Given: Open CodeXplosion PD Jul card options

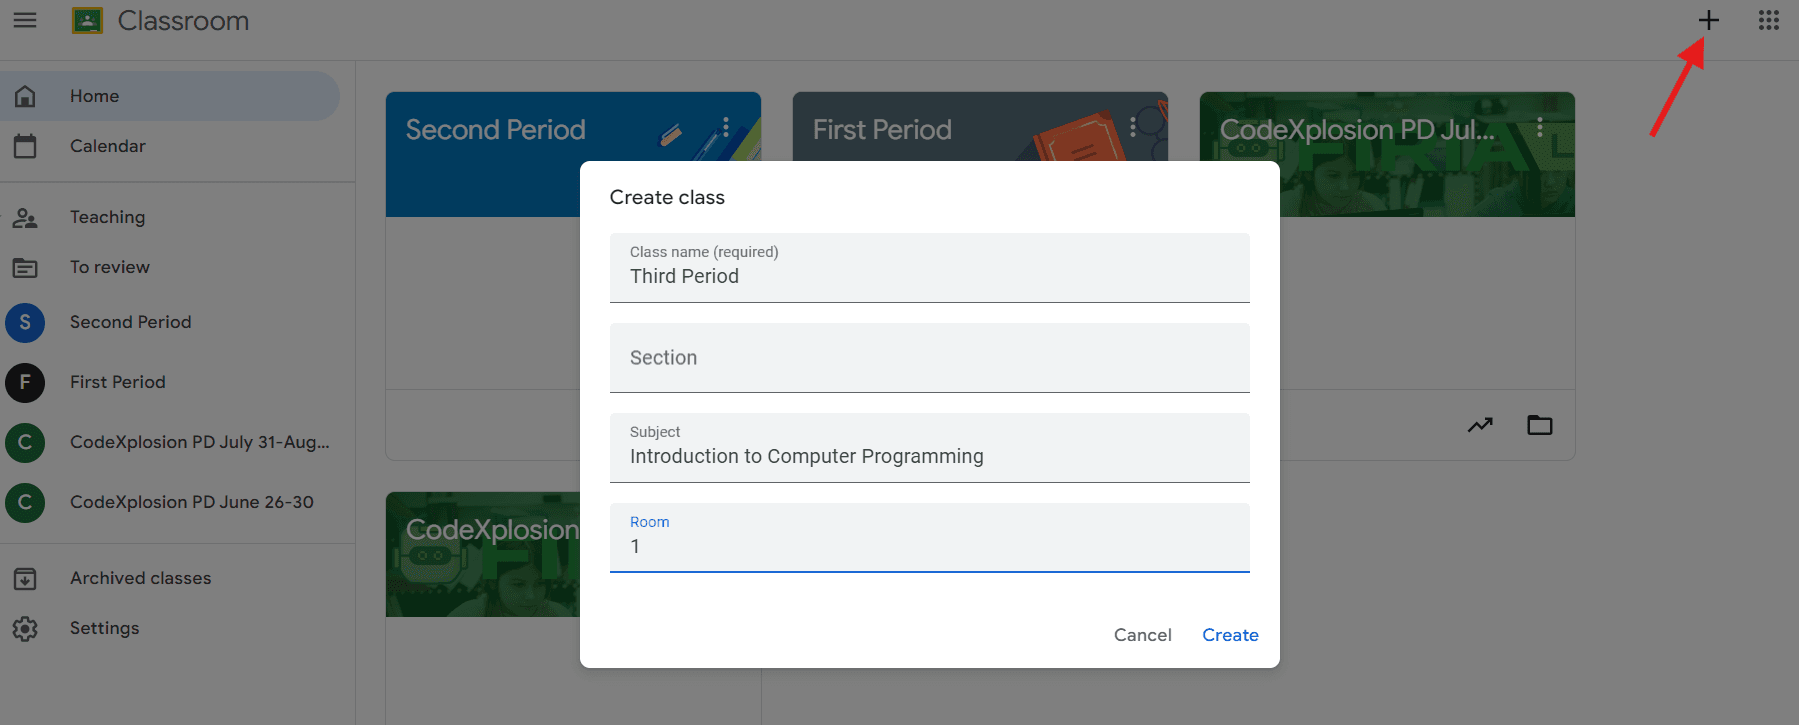Looking at the screenshot, I should click(1540, 127).
